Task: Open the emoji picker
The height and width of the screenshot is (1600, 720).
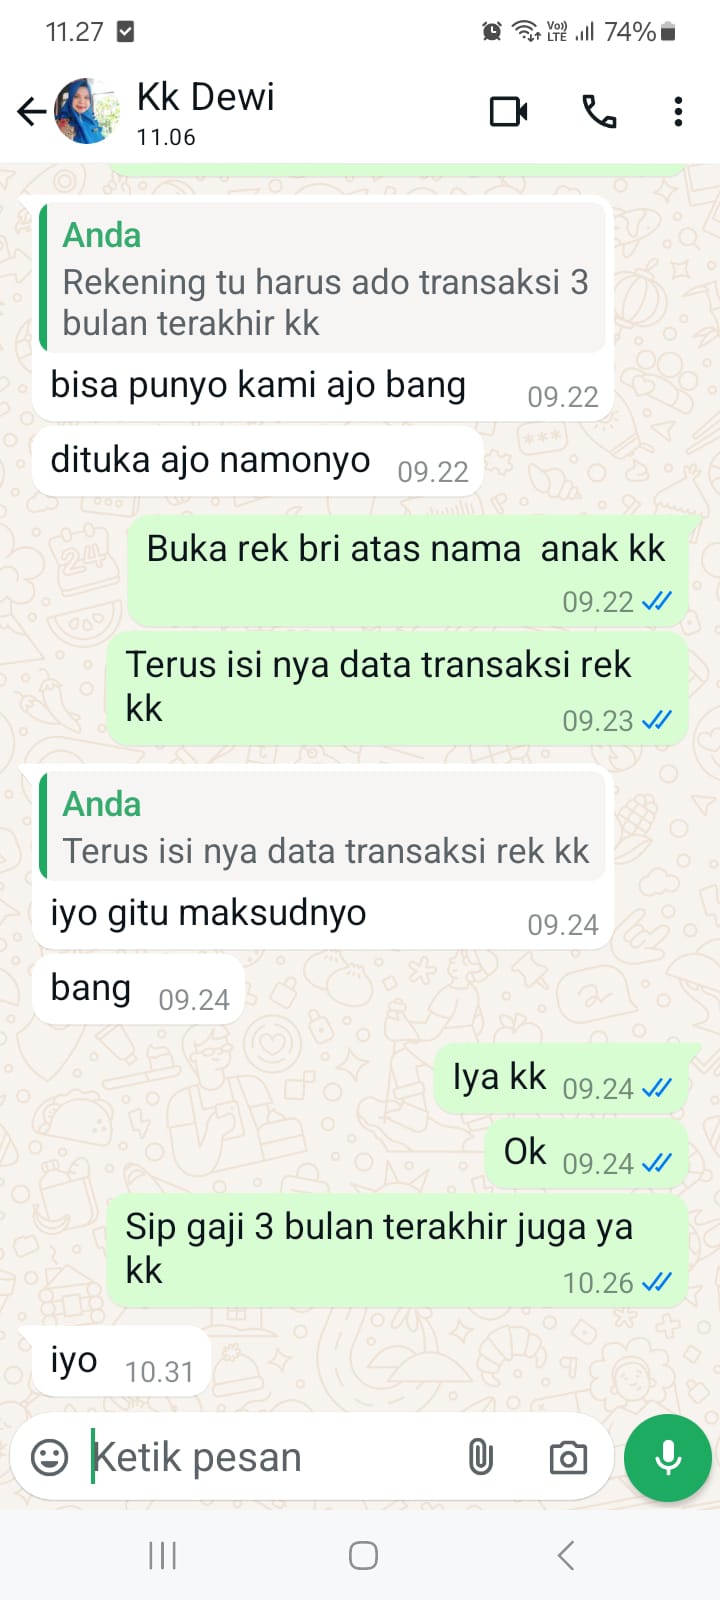Action: tap(49, 1457)
